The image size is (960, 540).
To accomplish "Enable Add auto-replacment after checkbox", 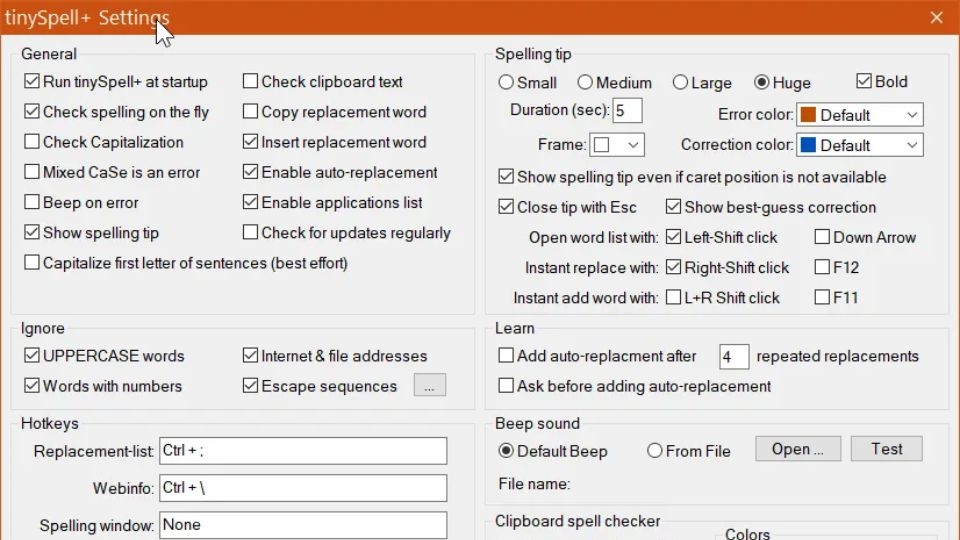I will (506, 355).
